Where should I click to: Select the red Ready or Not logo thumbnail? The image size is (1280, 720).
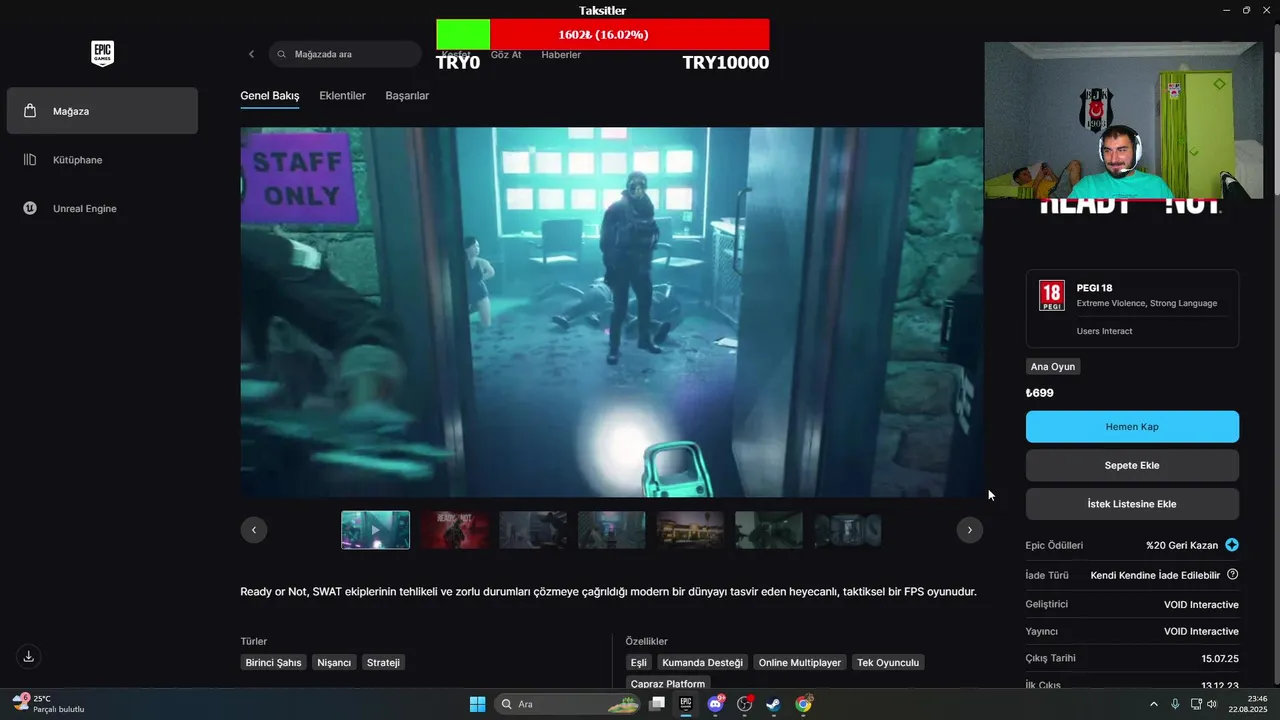coord(454,530)
